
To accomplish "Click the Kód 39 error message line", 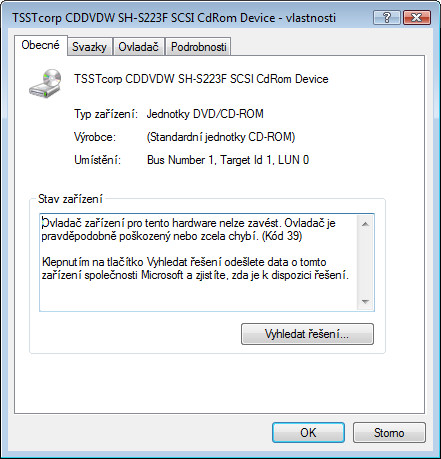I will pyautogui.click(x=172, y=236).
